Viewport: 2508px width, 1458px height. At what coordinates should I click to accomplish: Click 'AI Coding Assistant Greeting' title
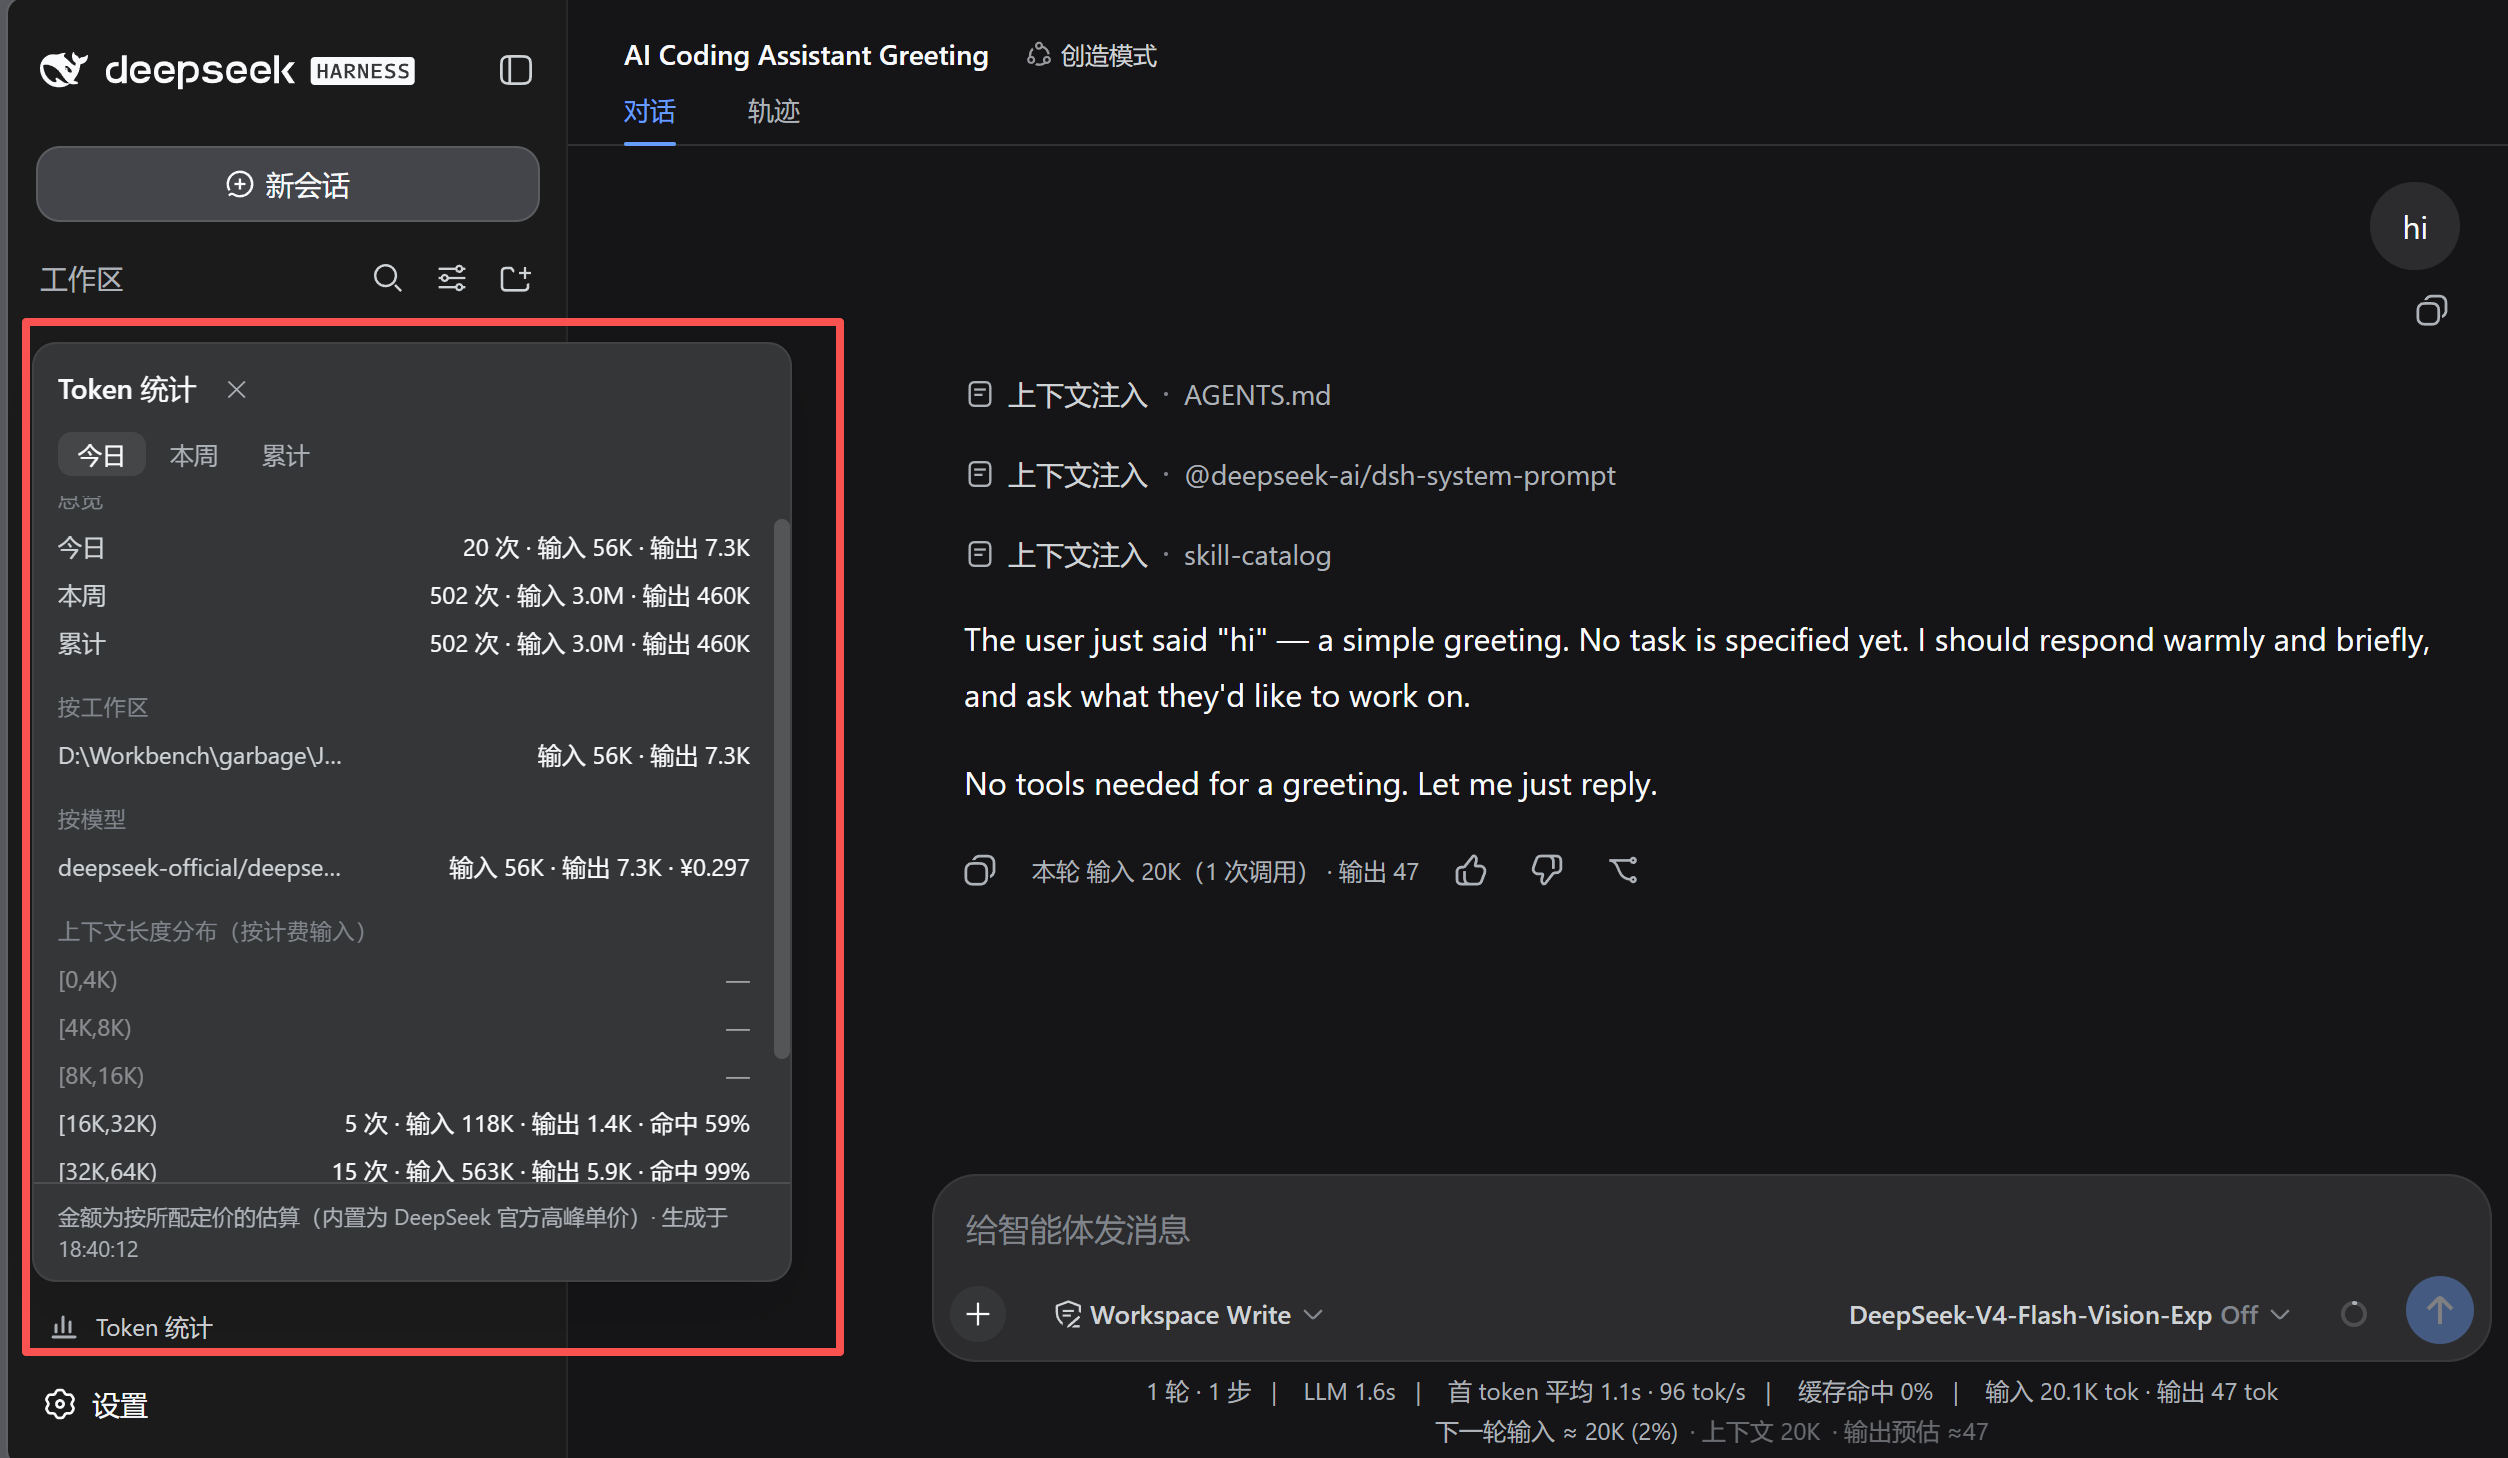(x=805, y=55)
